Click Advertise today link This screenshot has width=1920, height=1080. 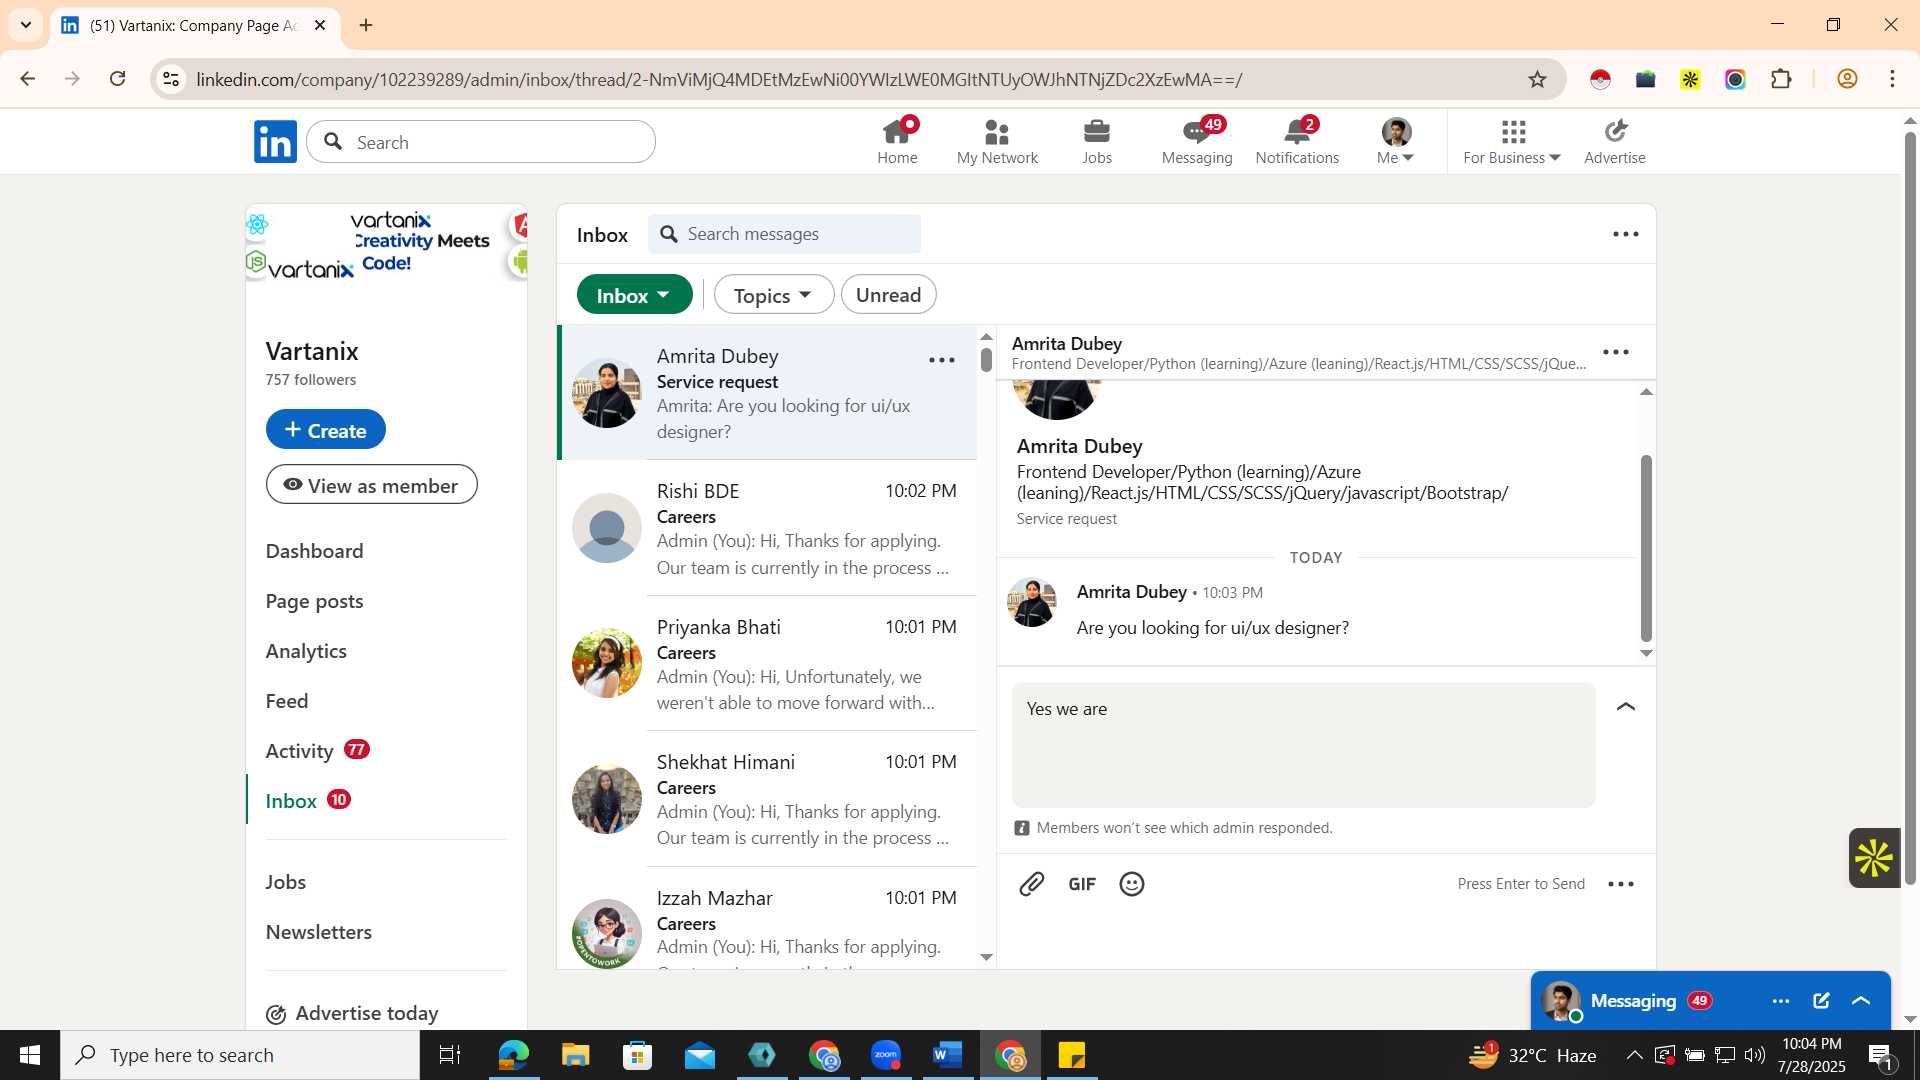352,1013
